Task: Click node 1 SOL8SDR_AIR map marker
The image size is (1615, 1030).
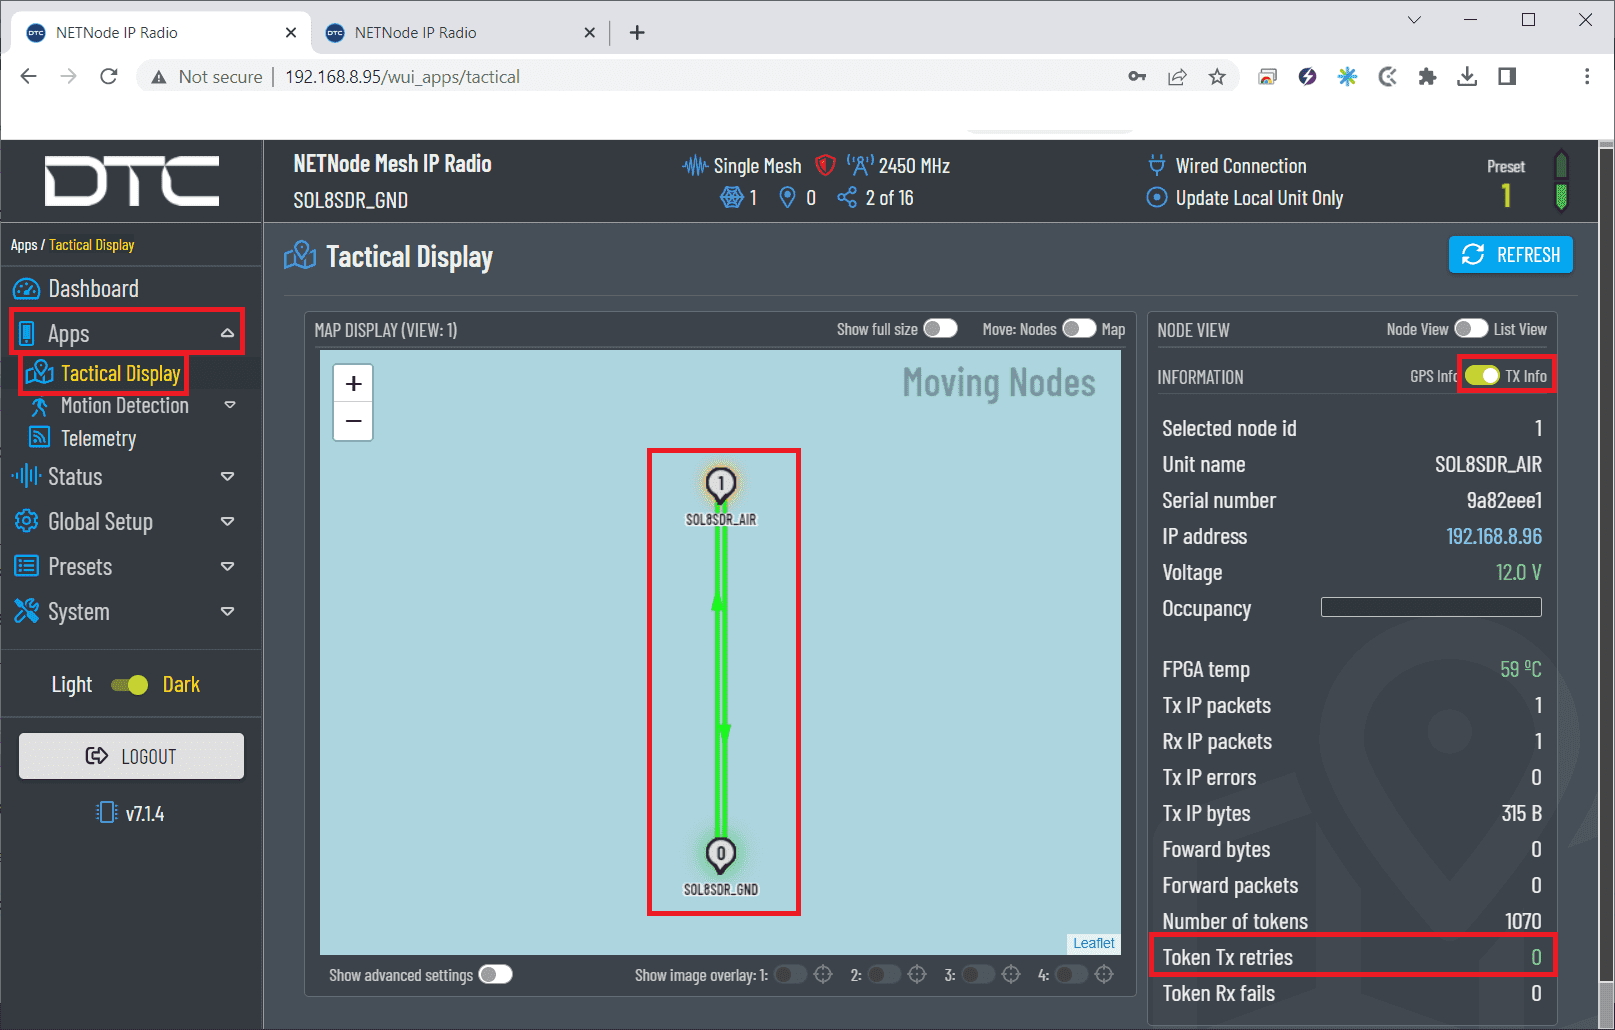Action: click(x=720, y=485)
